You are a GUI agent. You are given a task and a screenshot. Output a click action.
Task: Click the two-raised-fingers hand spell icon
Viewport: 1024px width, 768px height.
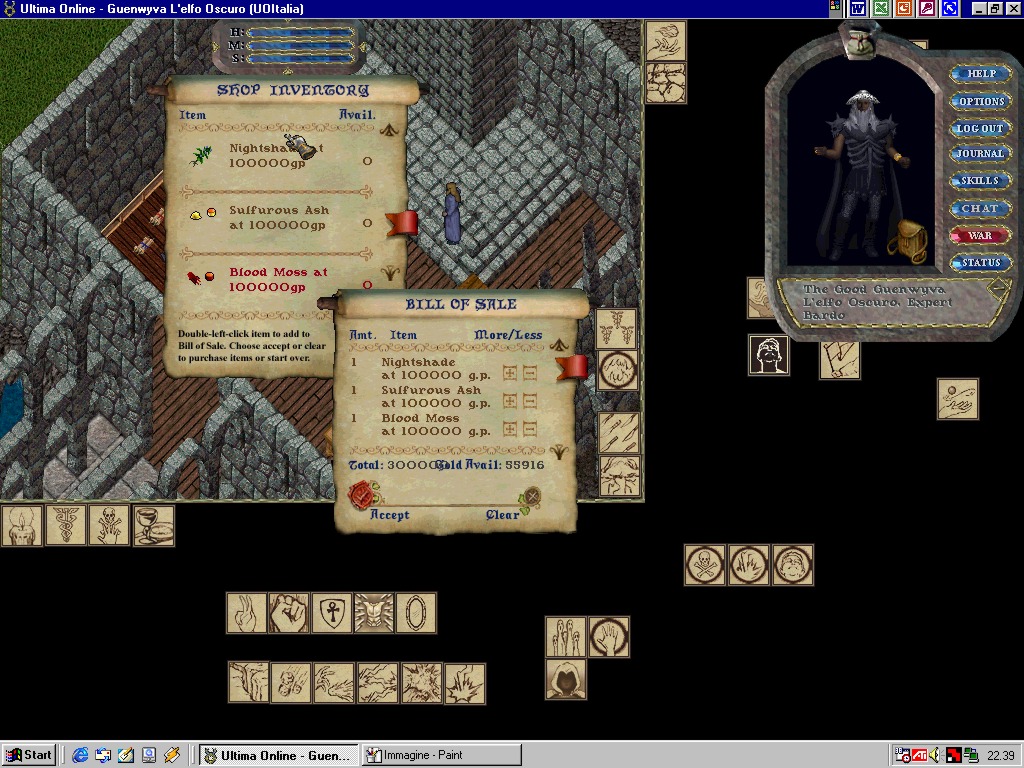(247, 613)
